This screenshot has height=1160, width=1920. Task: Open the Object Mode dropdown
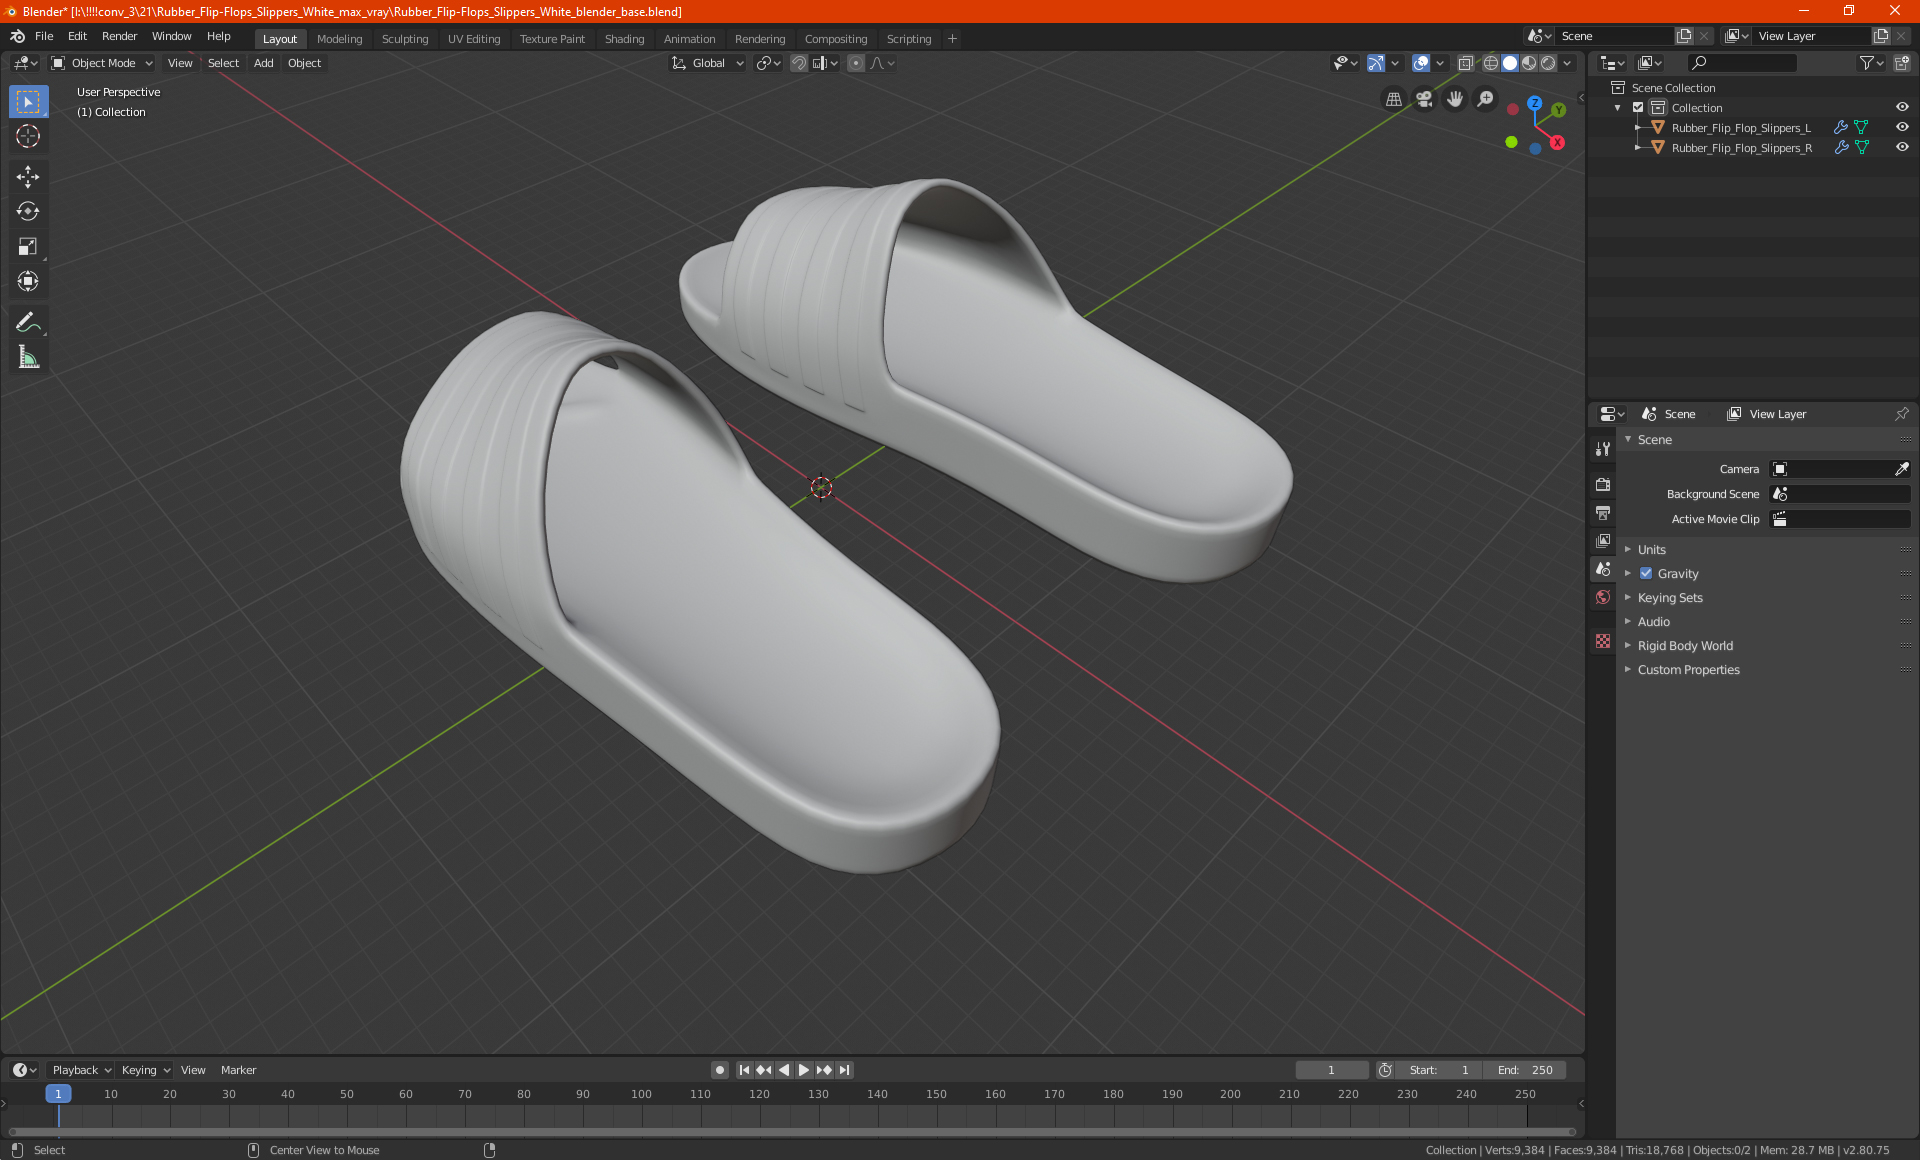point(102,63)
